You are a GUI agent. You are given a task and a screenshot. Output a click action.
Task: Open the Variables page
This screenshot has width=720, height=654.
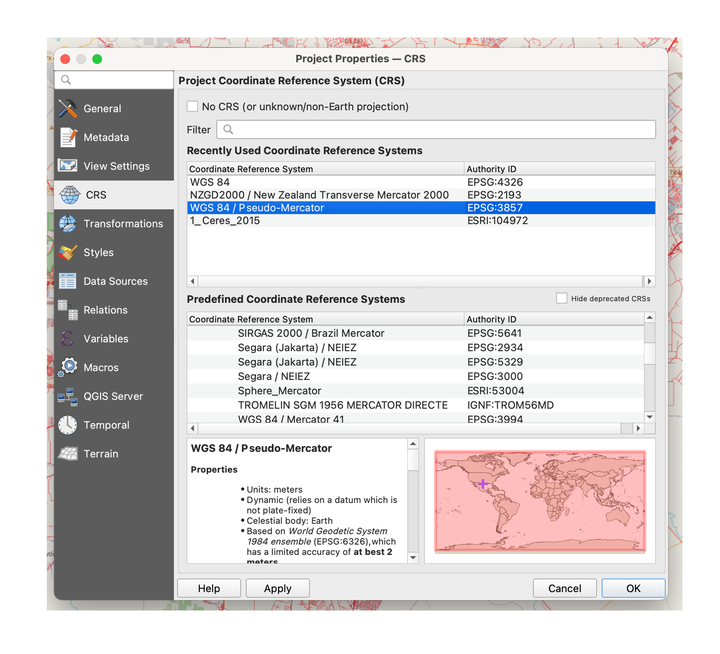click(x=114, y=338)
